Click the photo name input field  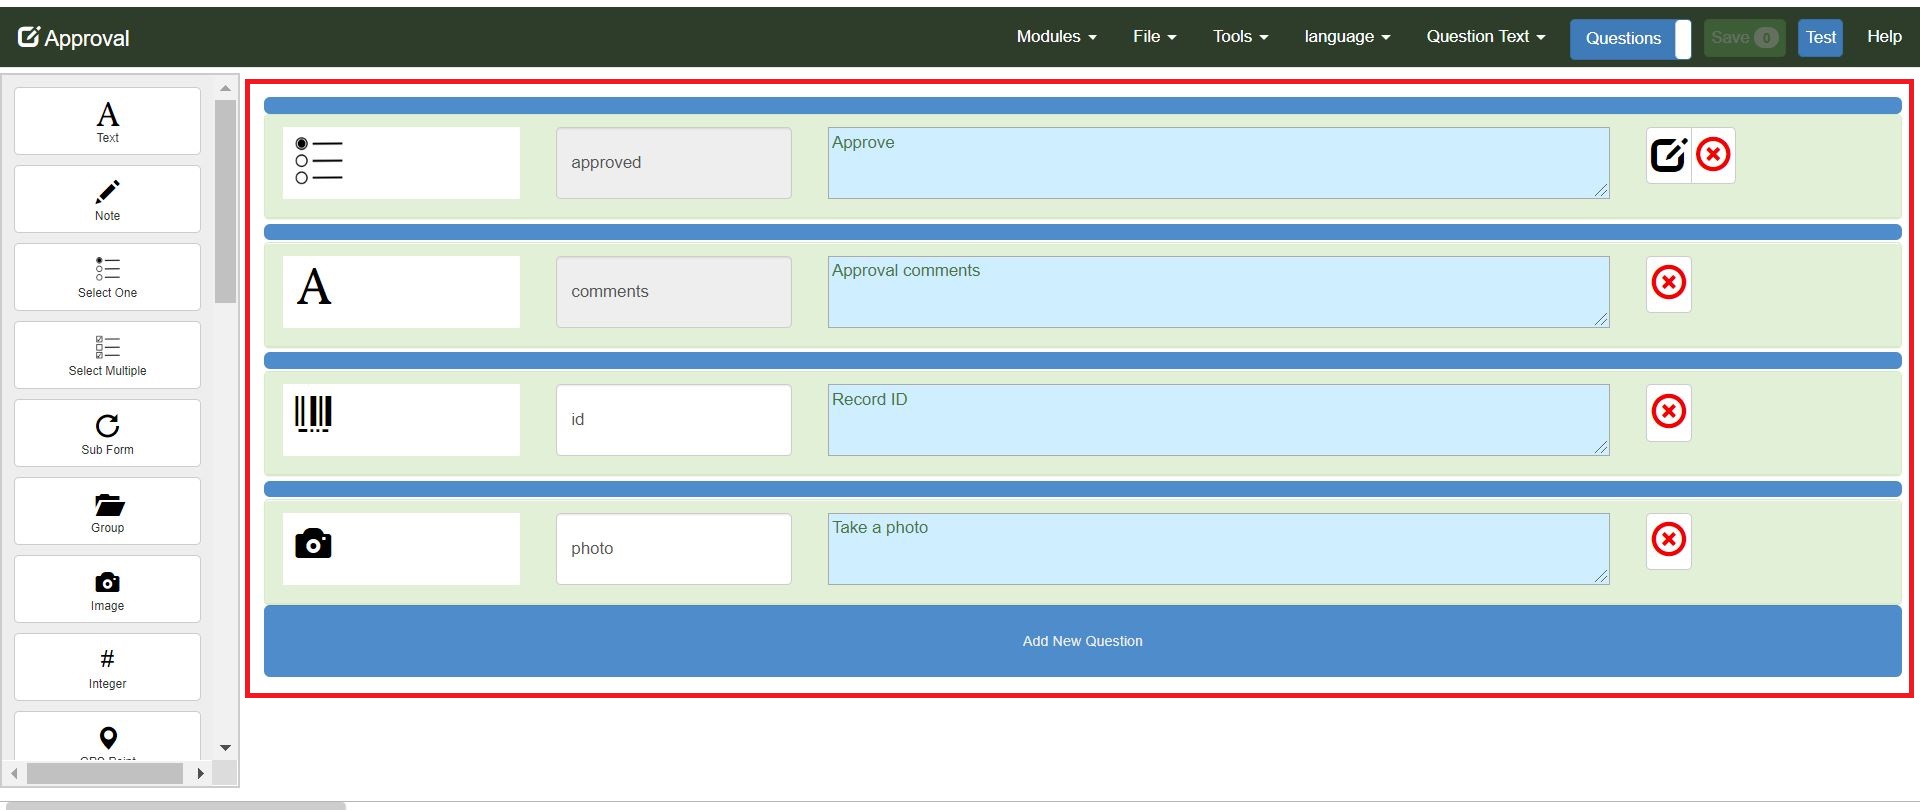tap(673, 549)
